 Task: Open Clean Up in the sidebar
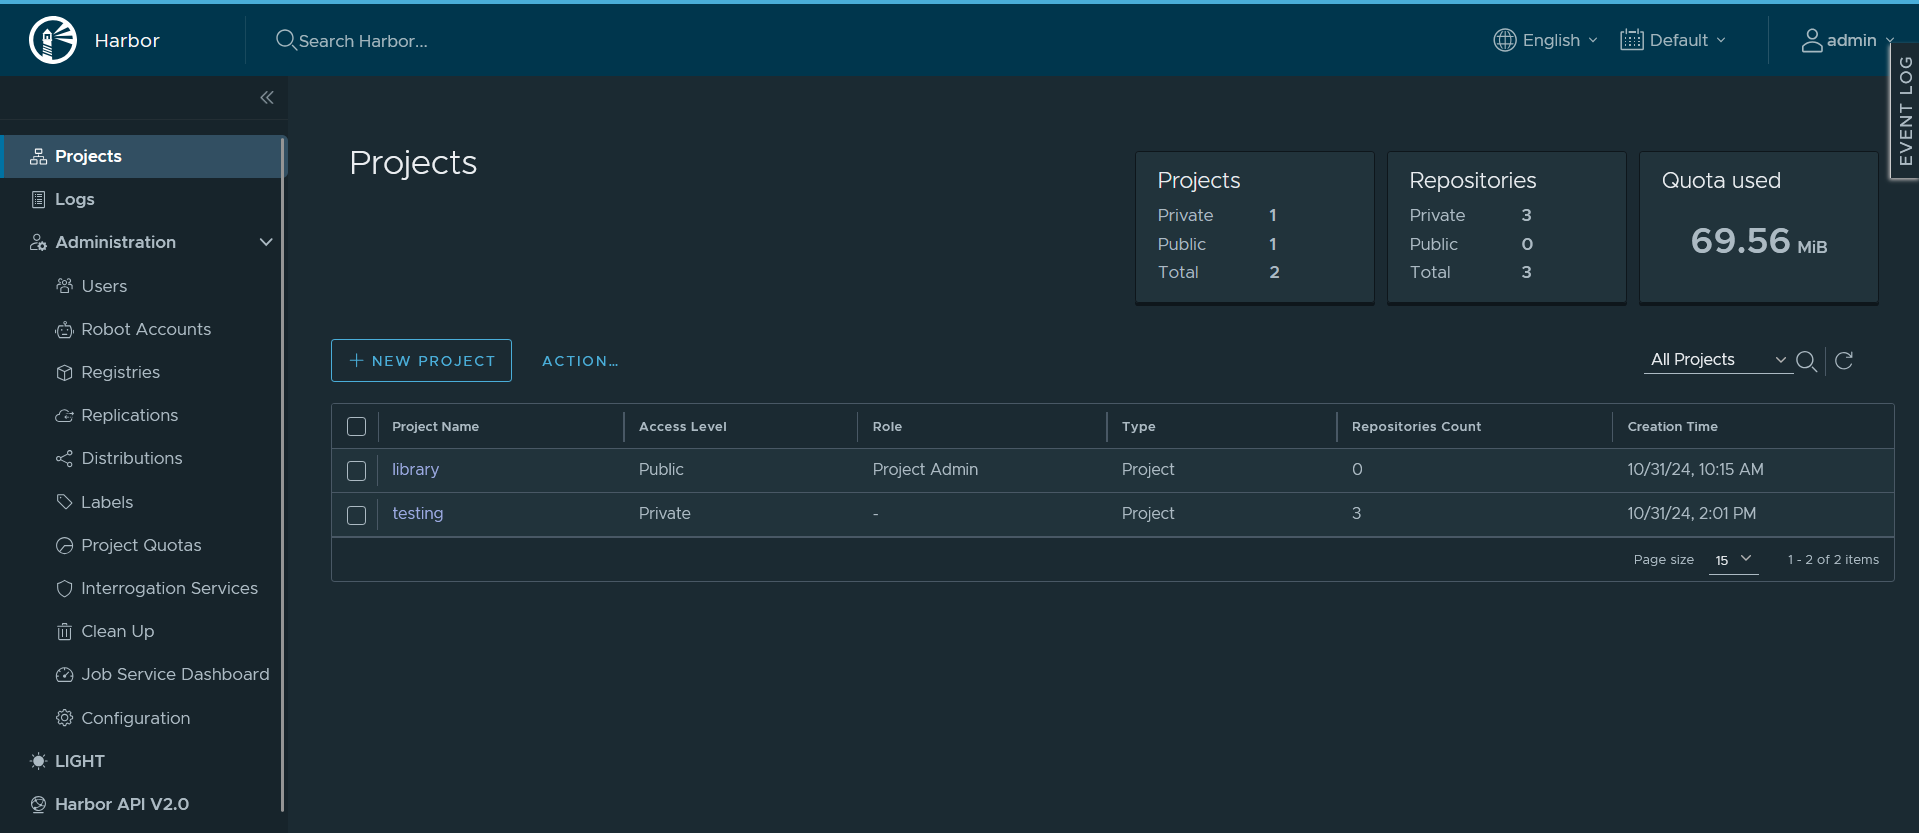[117, 631]
